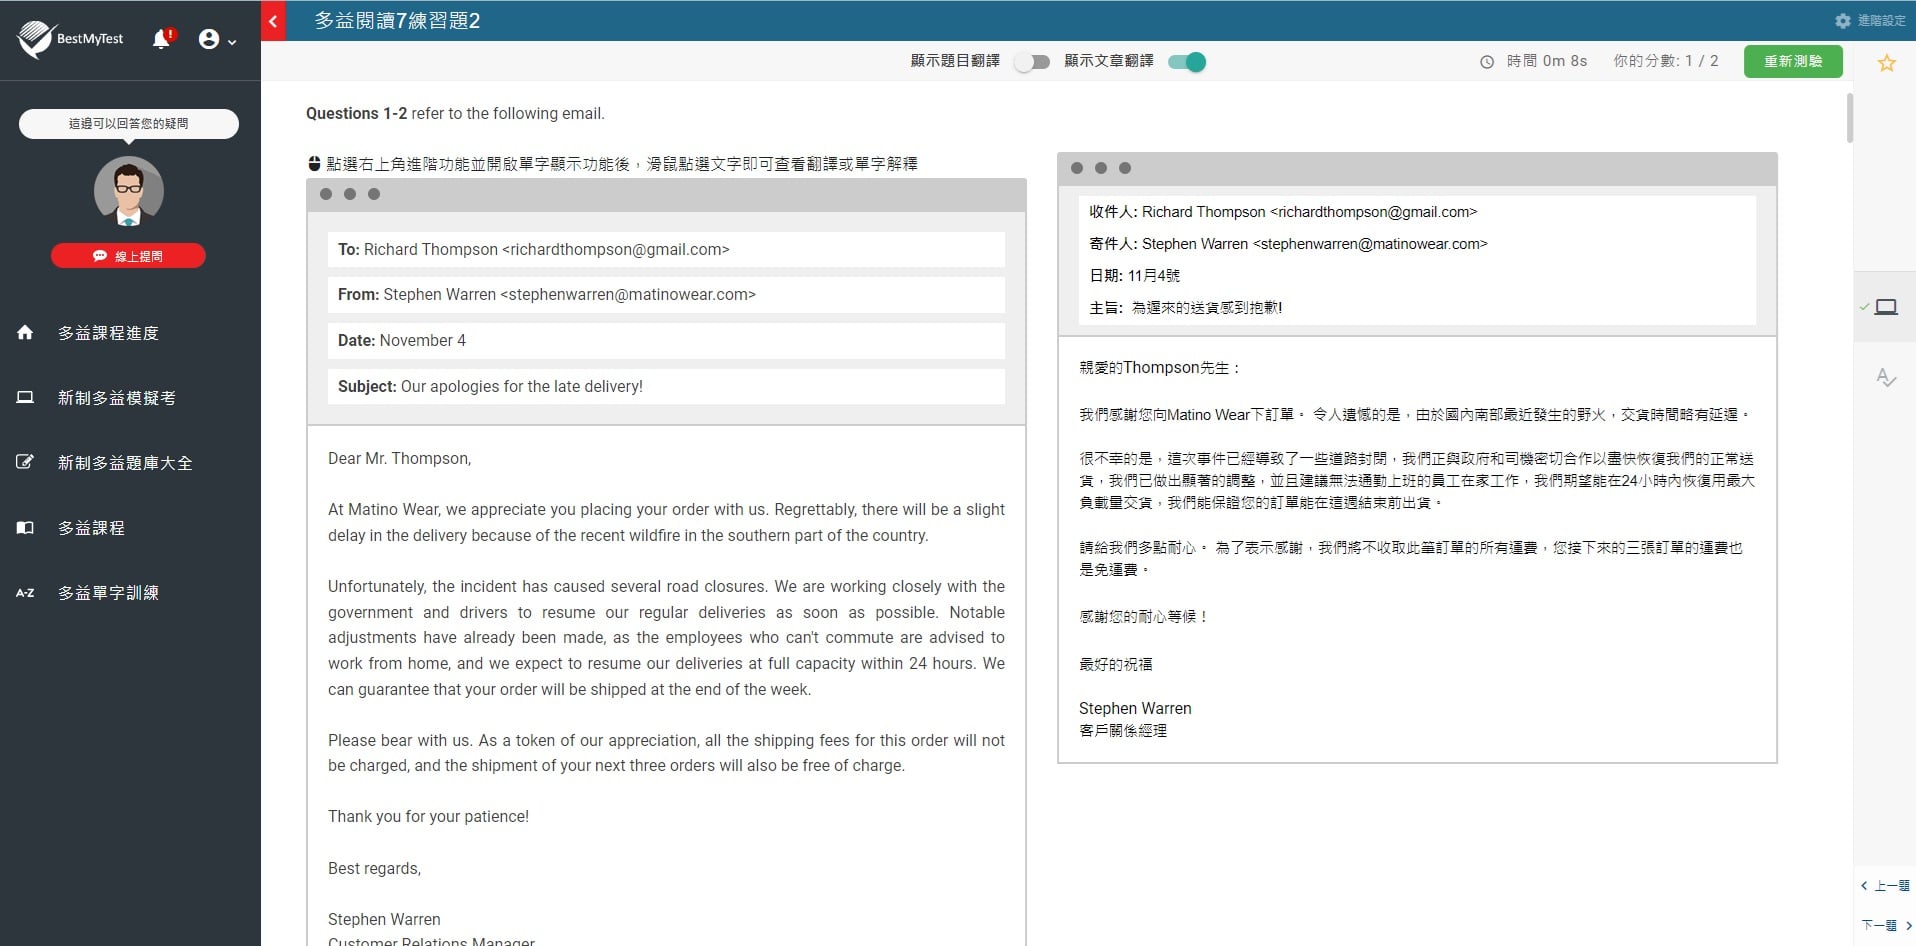Screen dimensions: 1916x946
Task: Click the edit icon beside 新制多益題庫大全
Action: coord(25,462)
